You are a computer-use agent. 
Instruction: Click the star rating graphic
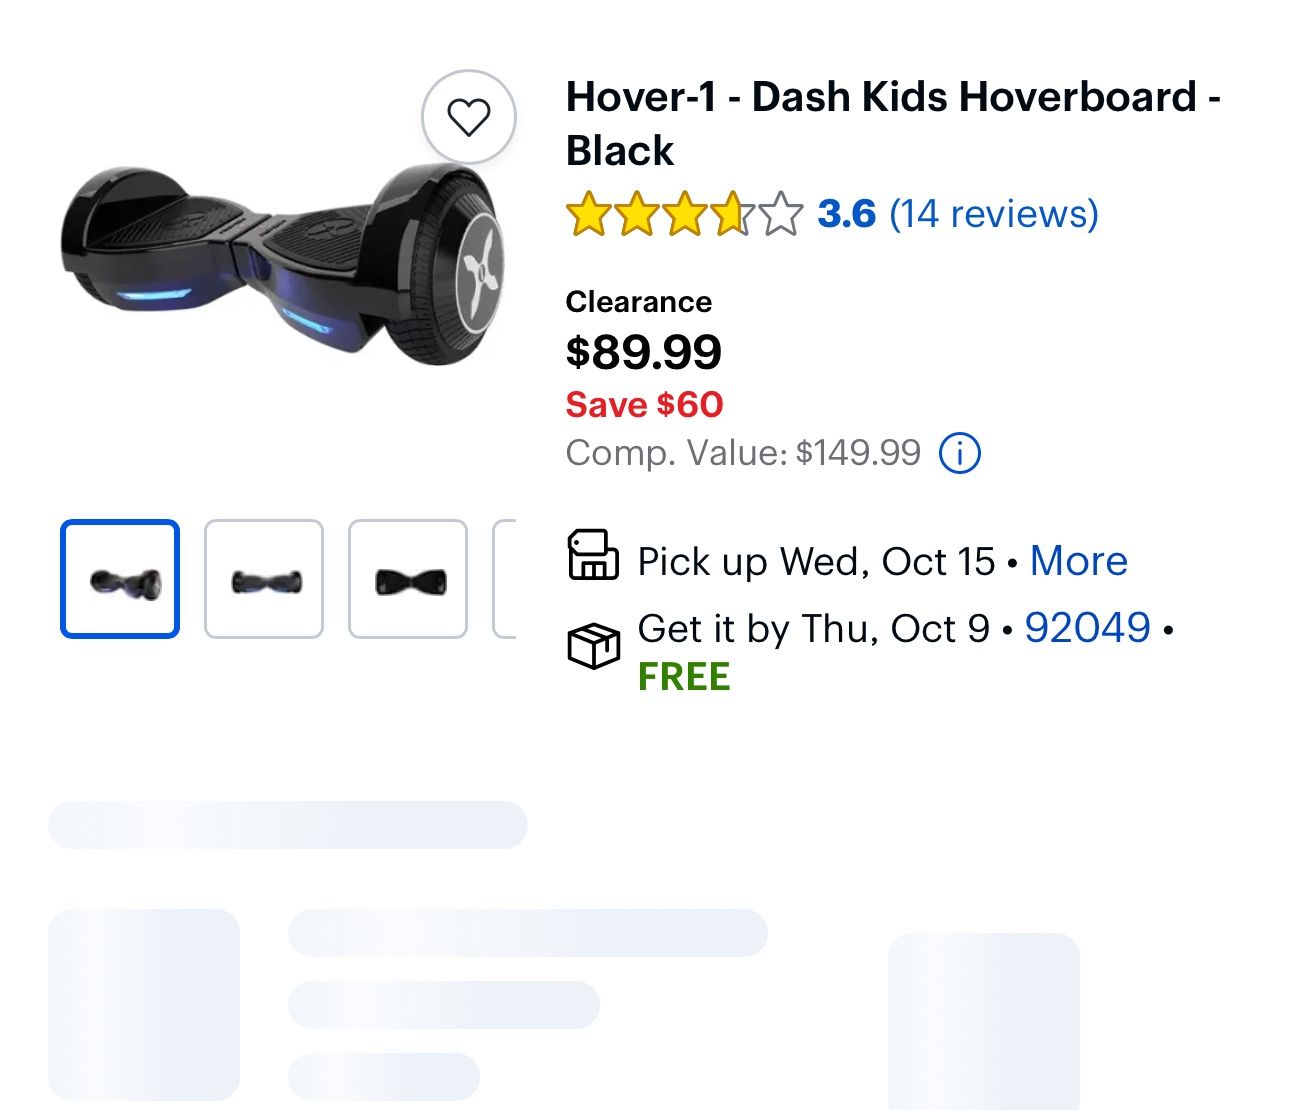(684, 214)
